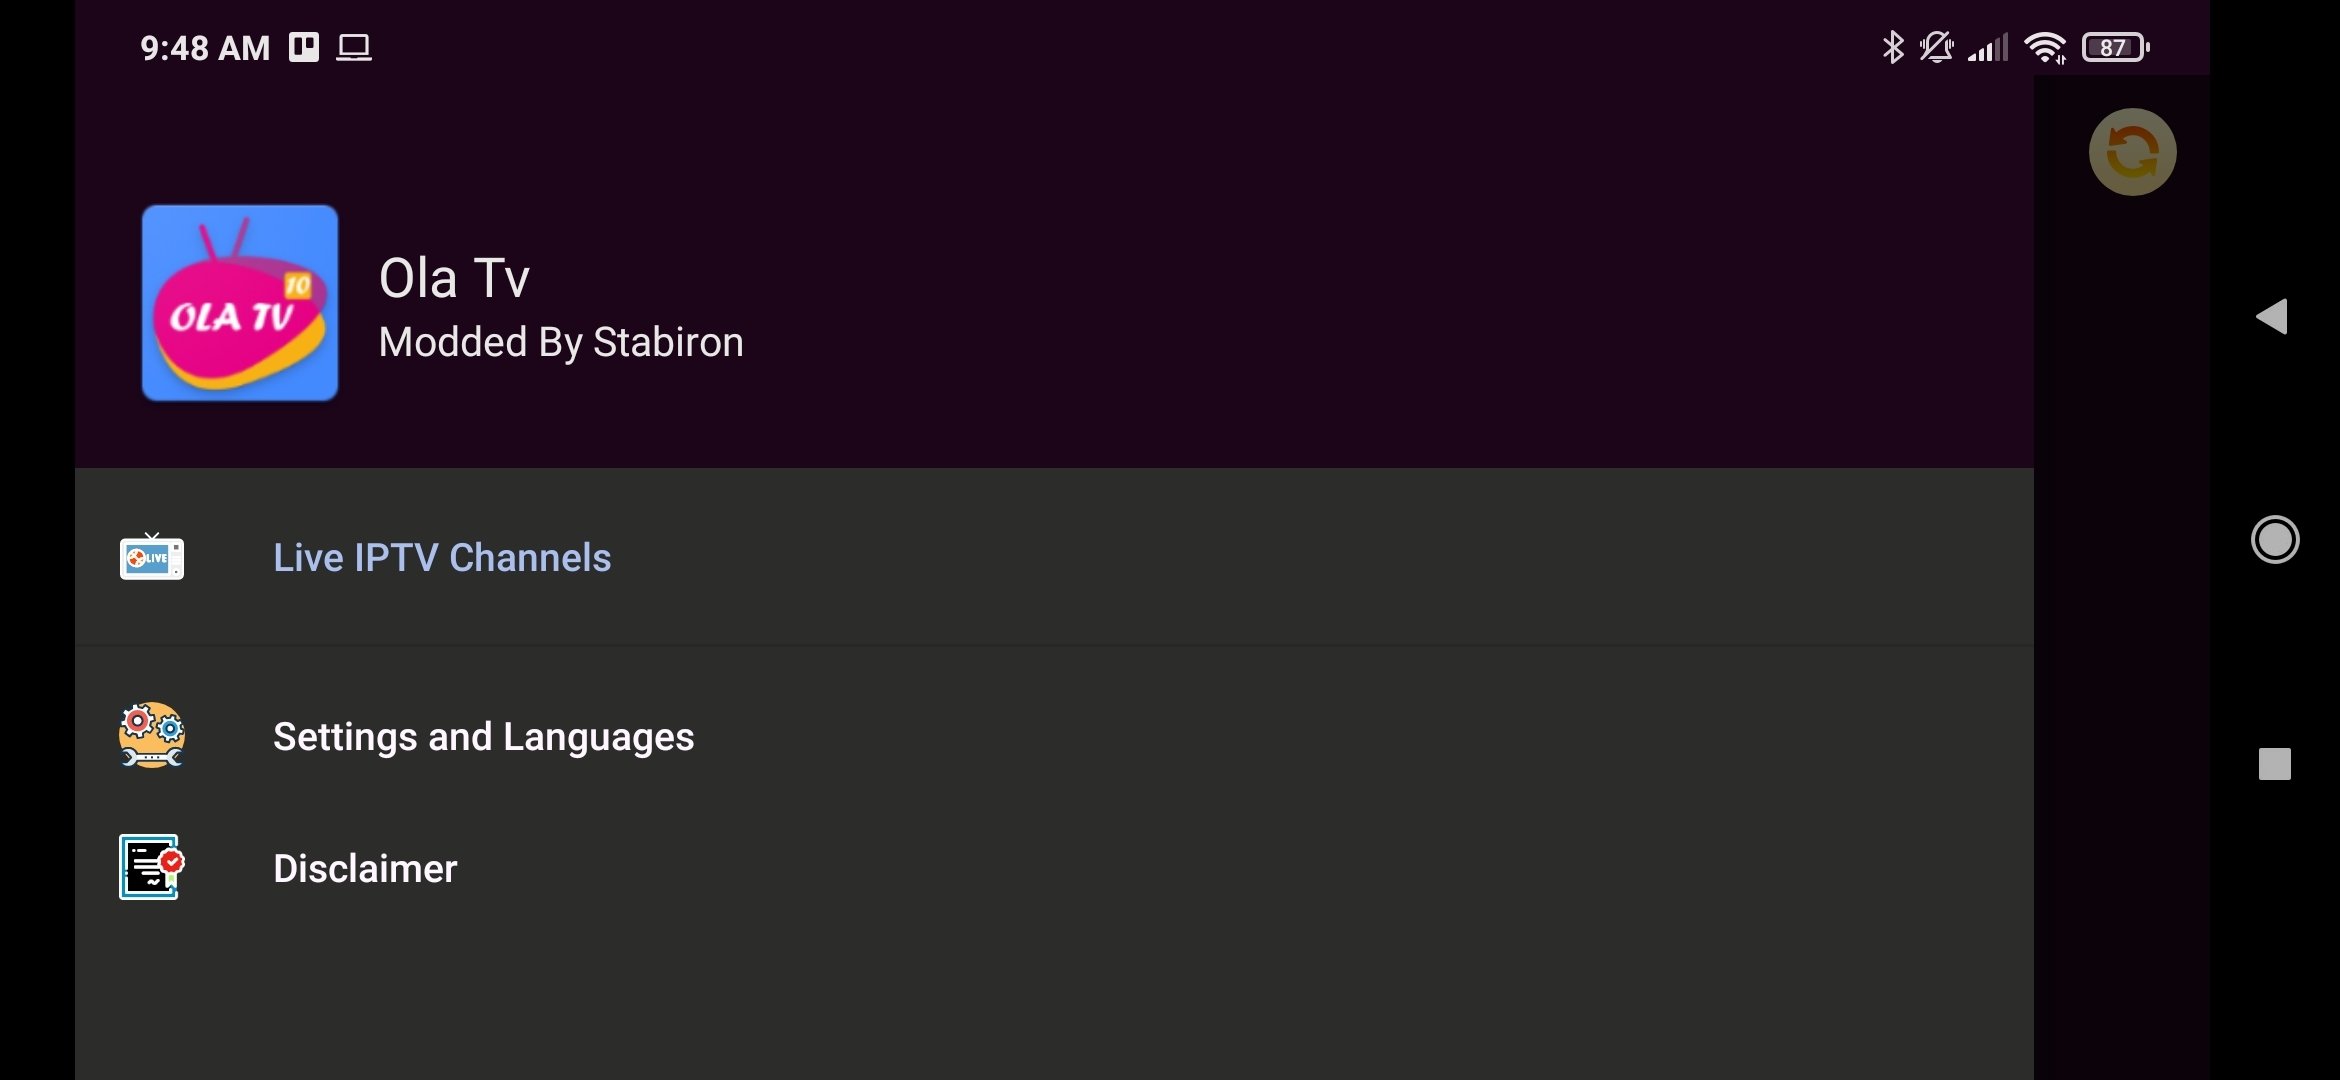Tap the Android home circle button
The image size is (2340, 1080).
tap(2275, 540)
